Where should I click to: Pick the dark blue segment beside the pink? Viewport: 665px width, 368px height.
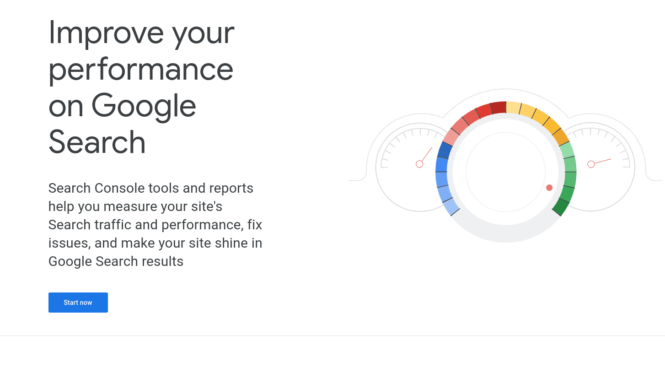click(x=445, y=150)
